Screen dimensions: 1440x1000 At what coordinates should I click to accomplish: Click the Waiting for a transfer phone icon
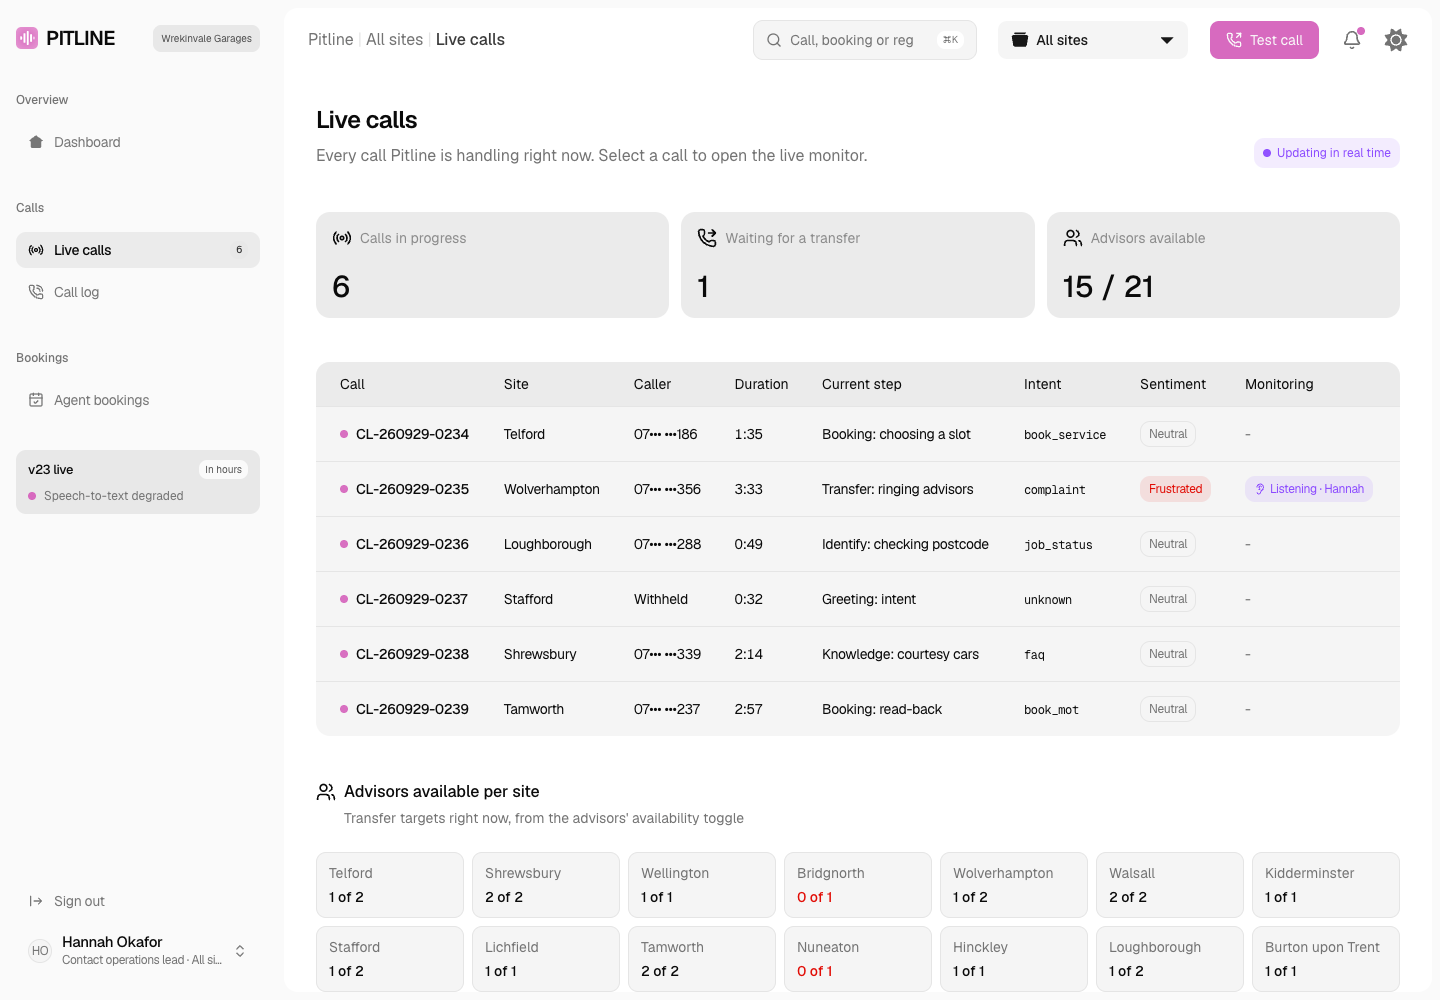tap(707, 238)
